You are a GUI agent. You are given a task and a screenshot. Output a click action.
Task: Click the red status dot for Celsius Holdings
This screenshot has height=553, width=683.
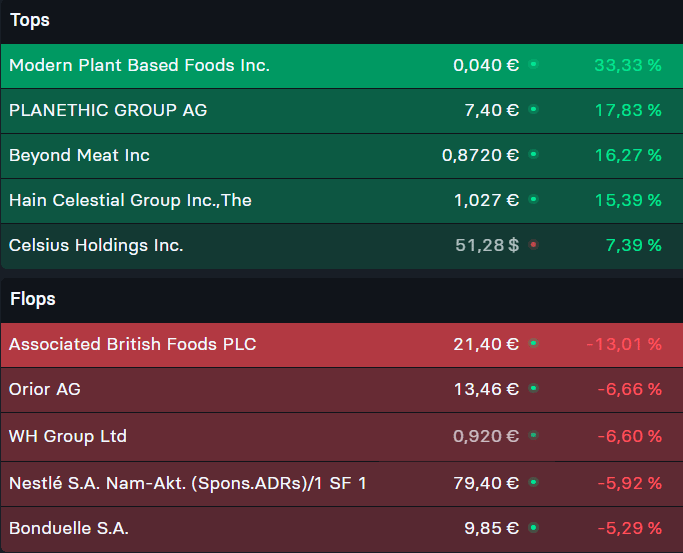click(x=533, y=245)
